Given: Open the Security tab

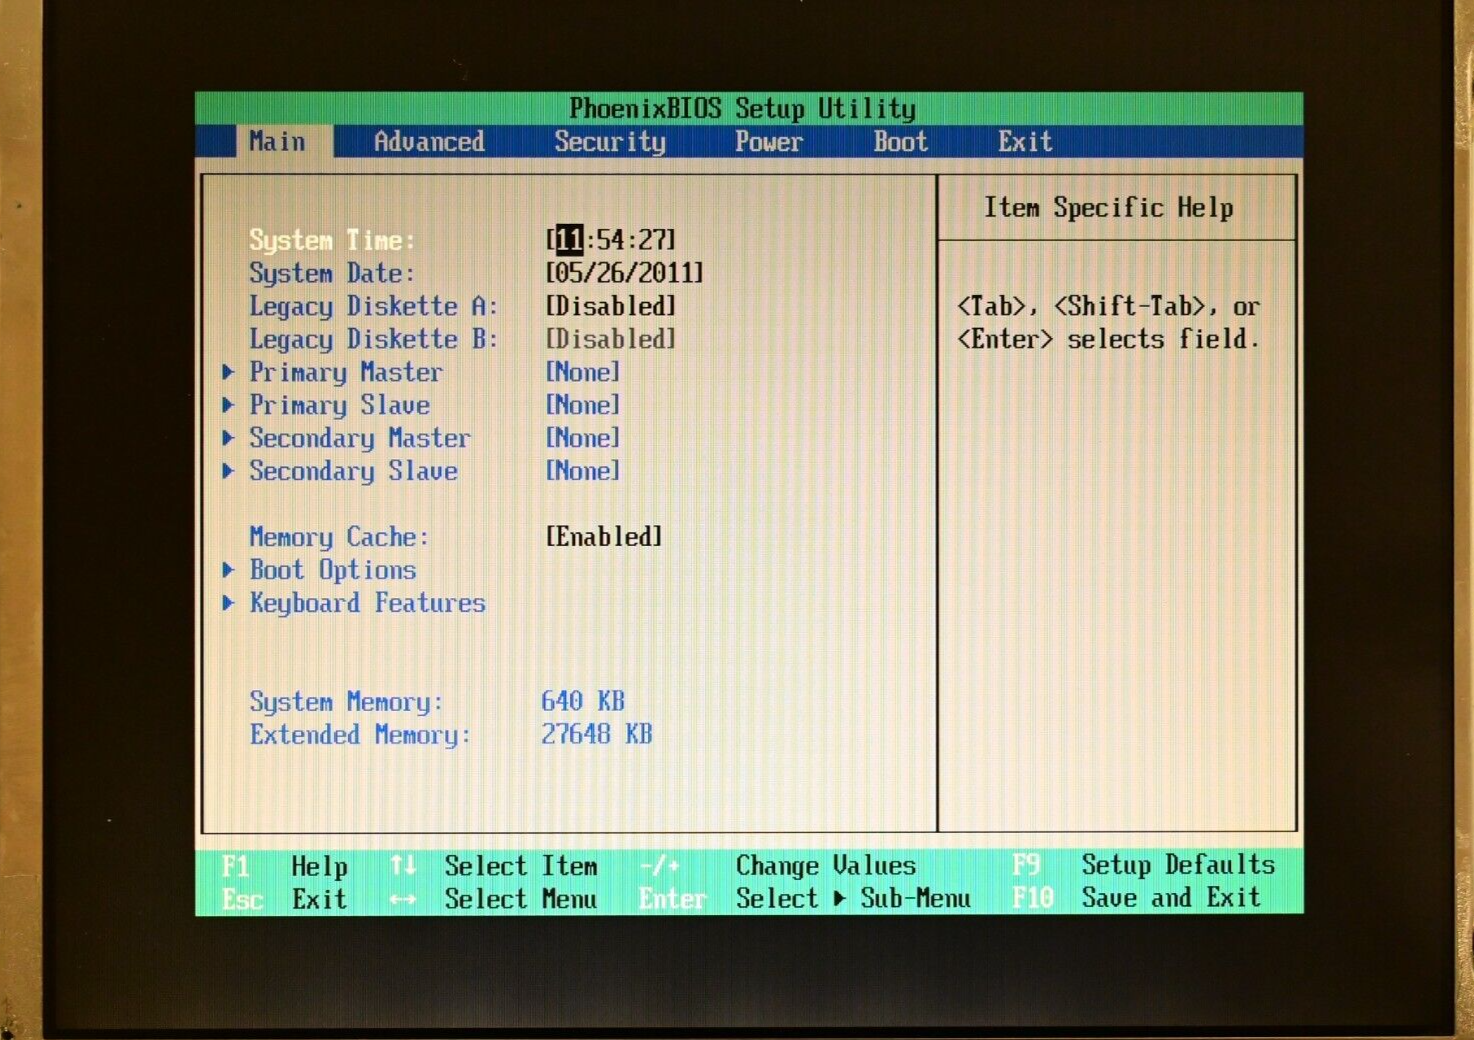Looking at the screenshot, I should 610,142.
